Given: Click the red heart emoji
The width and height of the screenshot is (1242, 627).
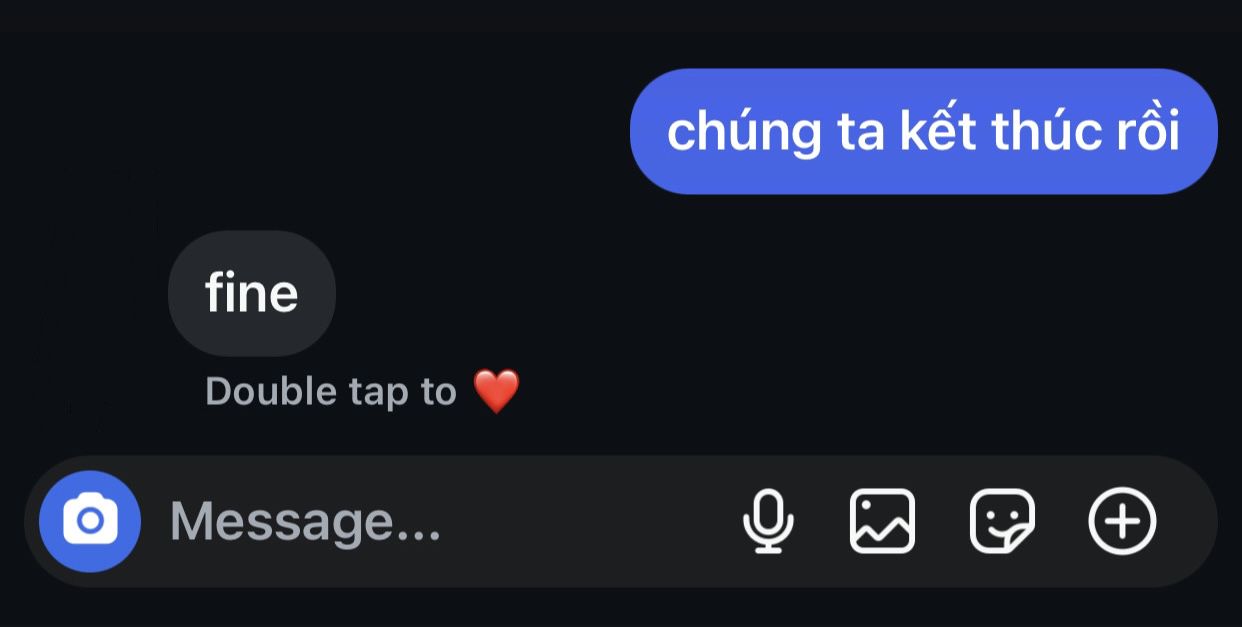Looking at the screenshot, I should coord(496,391).
